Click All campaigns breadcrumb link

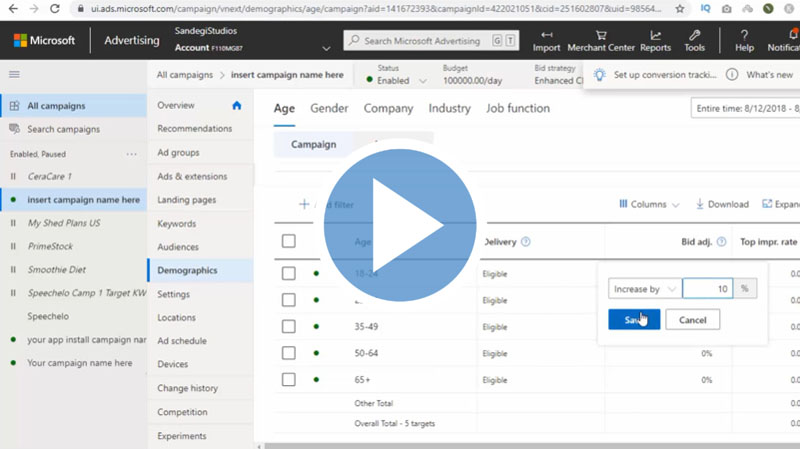pyautogui.click(x=185, y=75)
